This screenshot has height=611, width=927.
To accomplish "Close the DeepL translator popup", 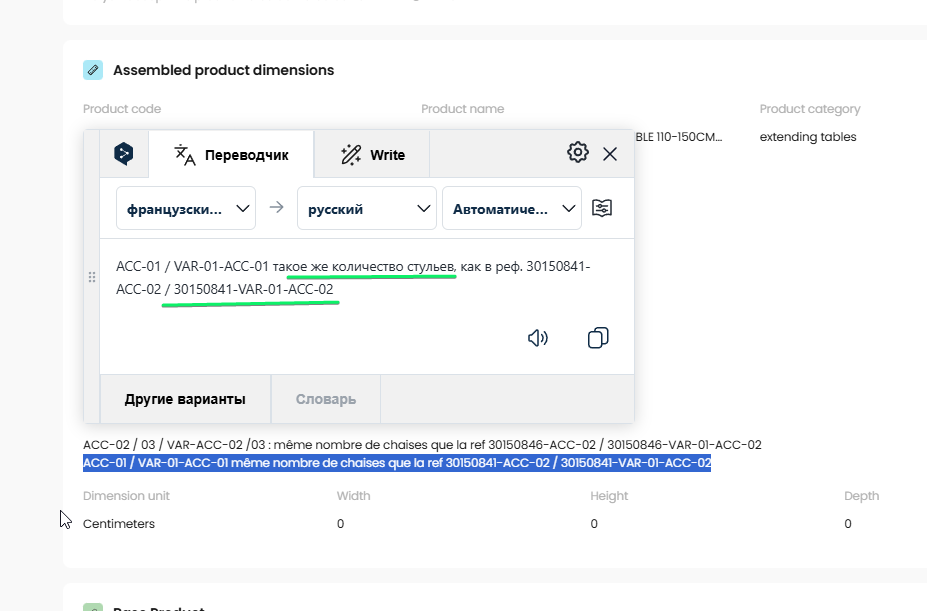I will 610,154.
